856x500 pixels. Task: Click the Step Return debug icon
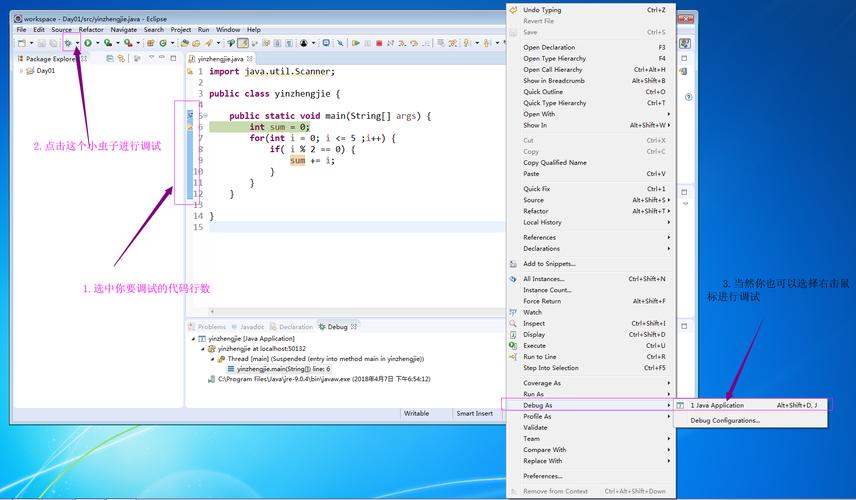pyautogui.click(x=426, y=43)
